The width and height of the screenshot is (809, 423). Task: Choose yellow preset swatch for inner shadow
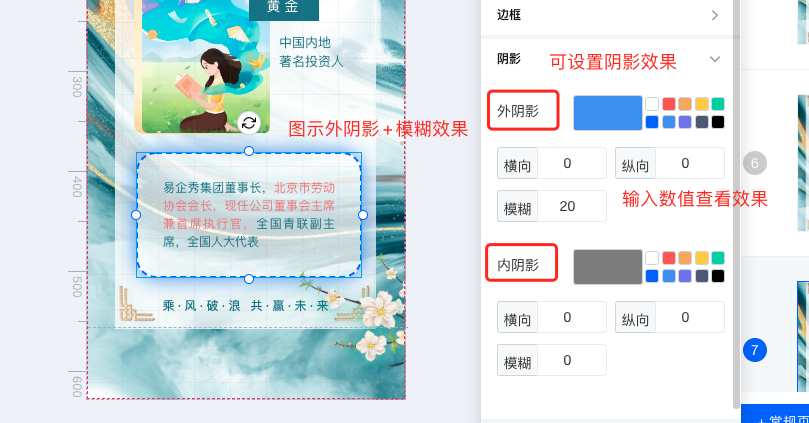[x=702, y=258]
